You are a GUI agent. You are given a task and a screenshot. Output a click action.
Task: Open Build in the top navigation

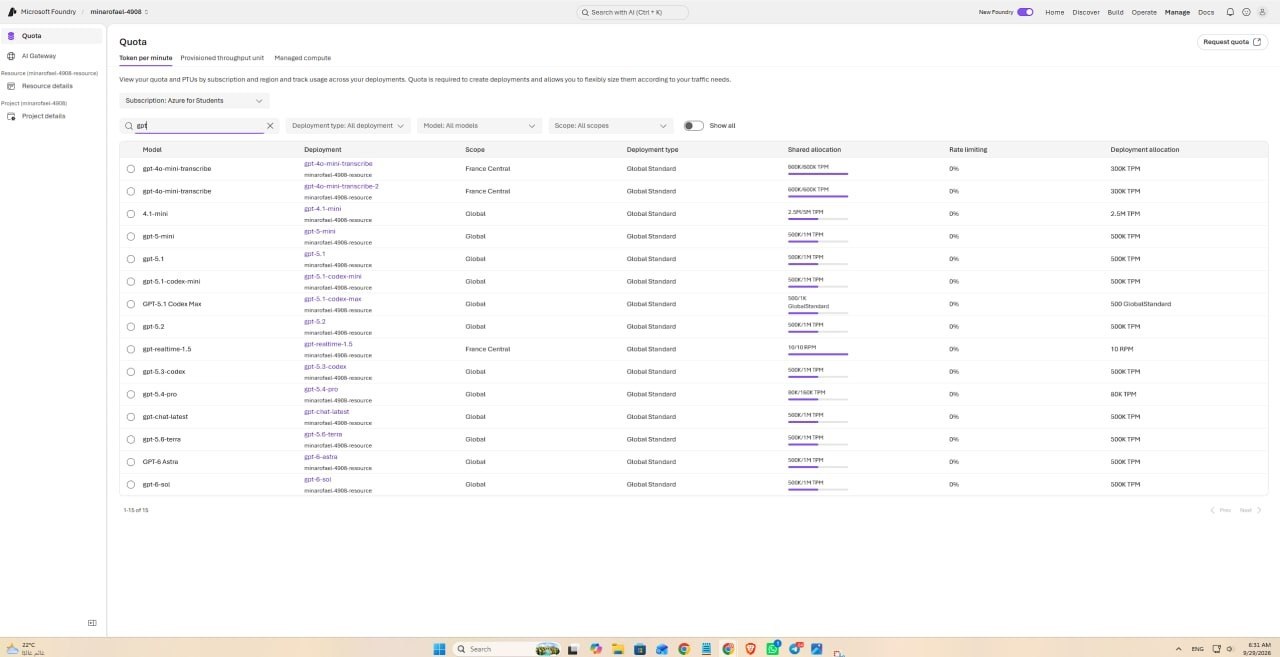(1115, 12)
